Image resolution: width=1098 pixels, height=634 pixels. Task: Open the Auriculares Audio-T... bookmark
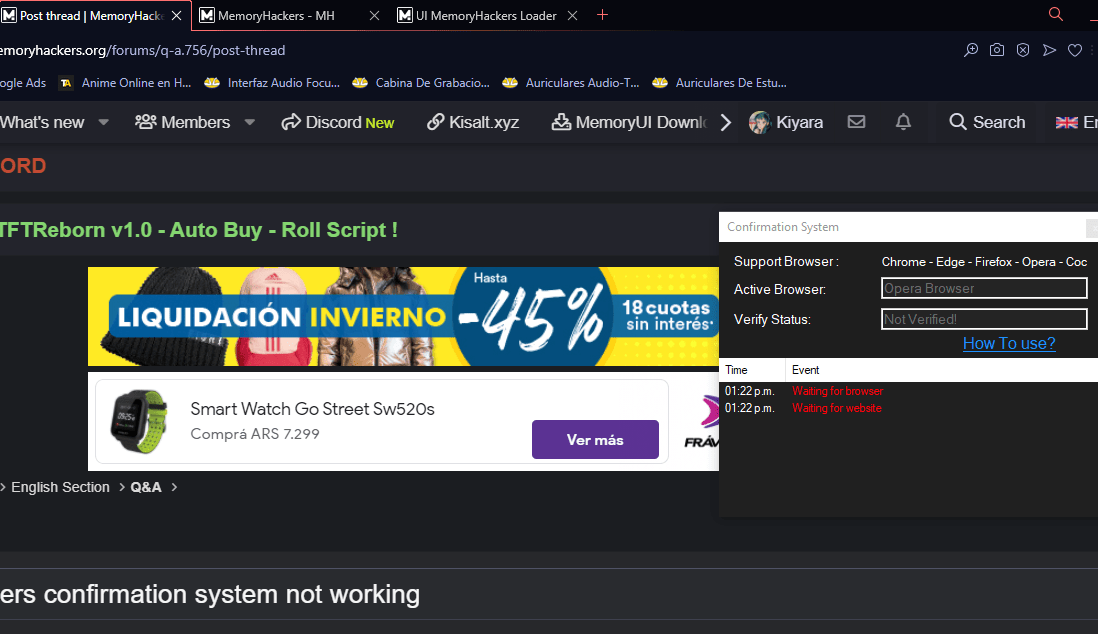click(x=571, y=83)
